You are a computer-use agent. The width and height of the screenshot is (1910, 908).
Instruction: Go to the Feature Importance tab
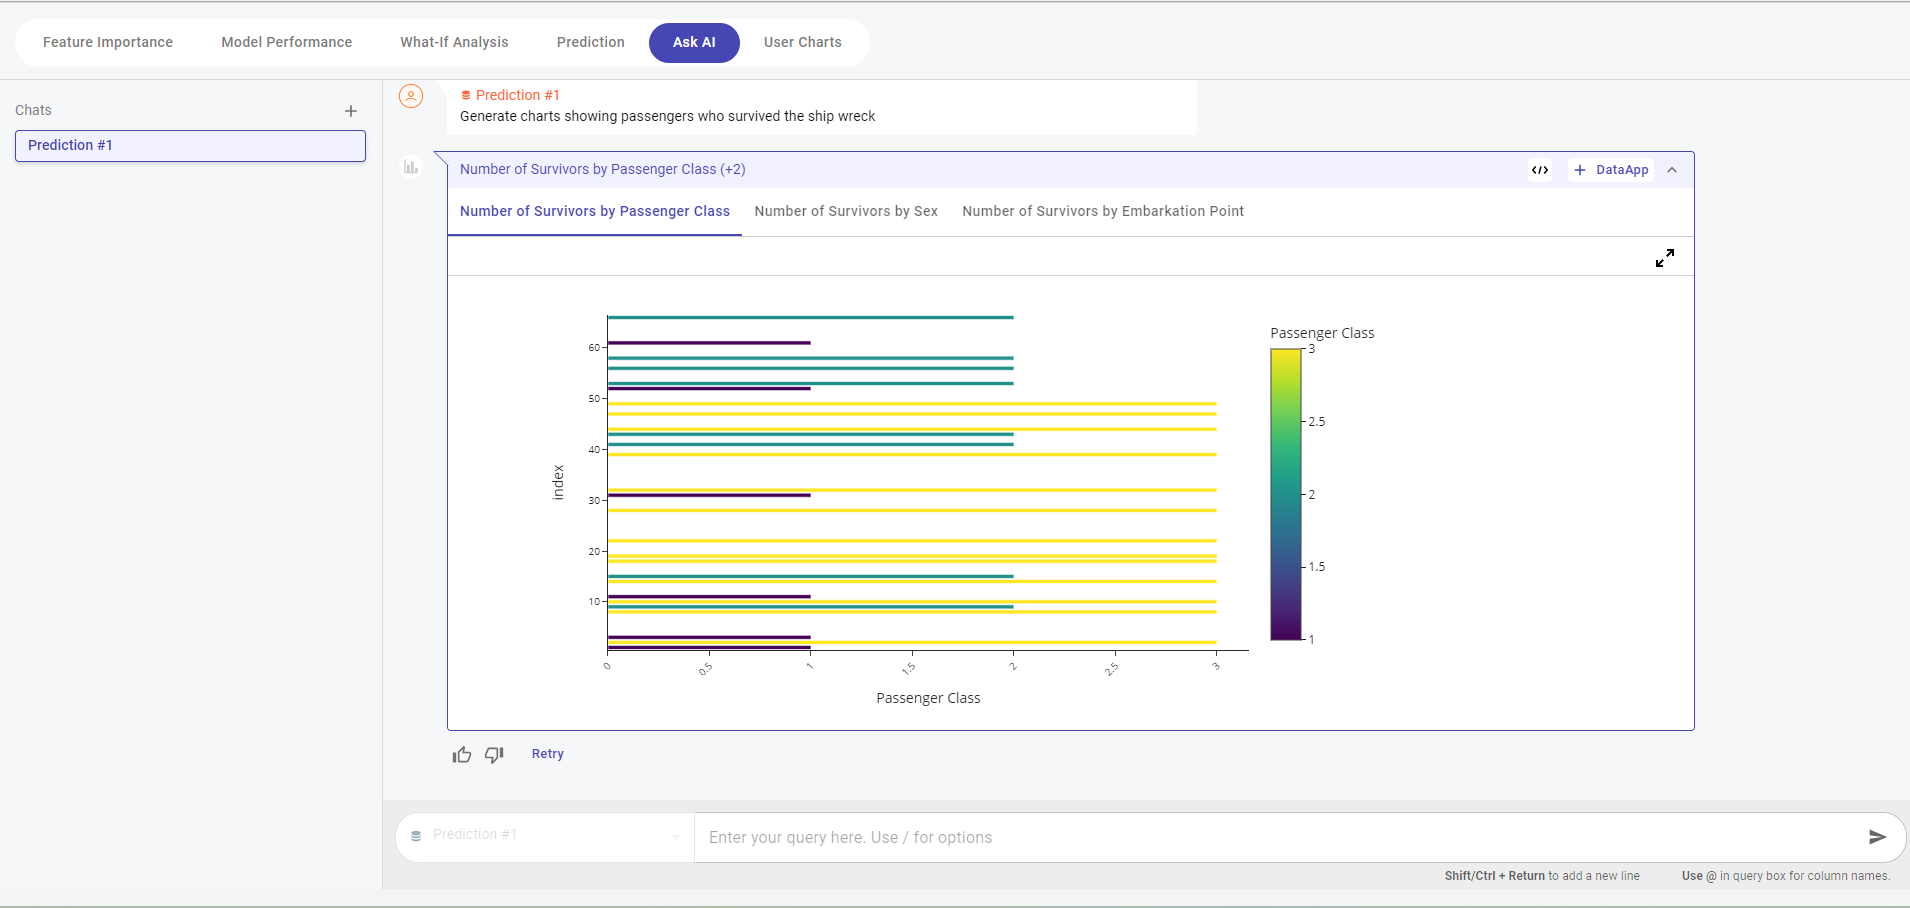108,42
